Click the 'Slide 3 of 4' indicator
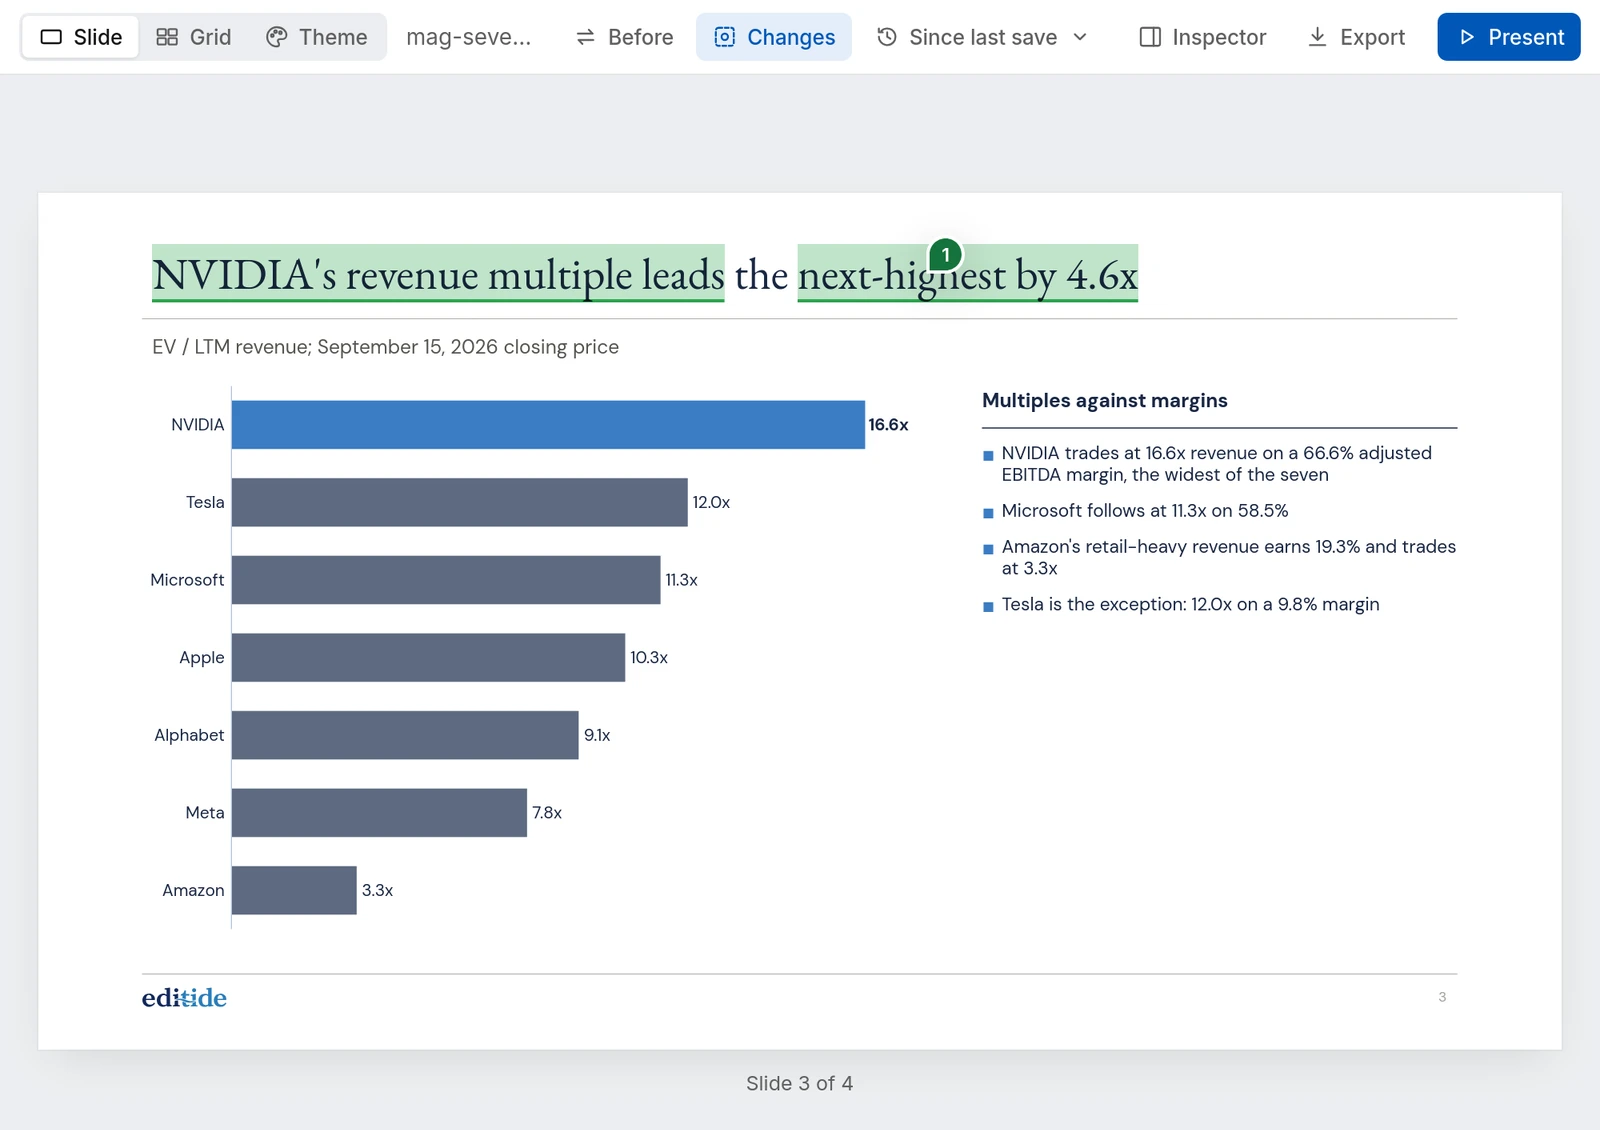The width and height of the screenshot is (1600, 1130). point(799,1084)
